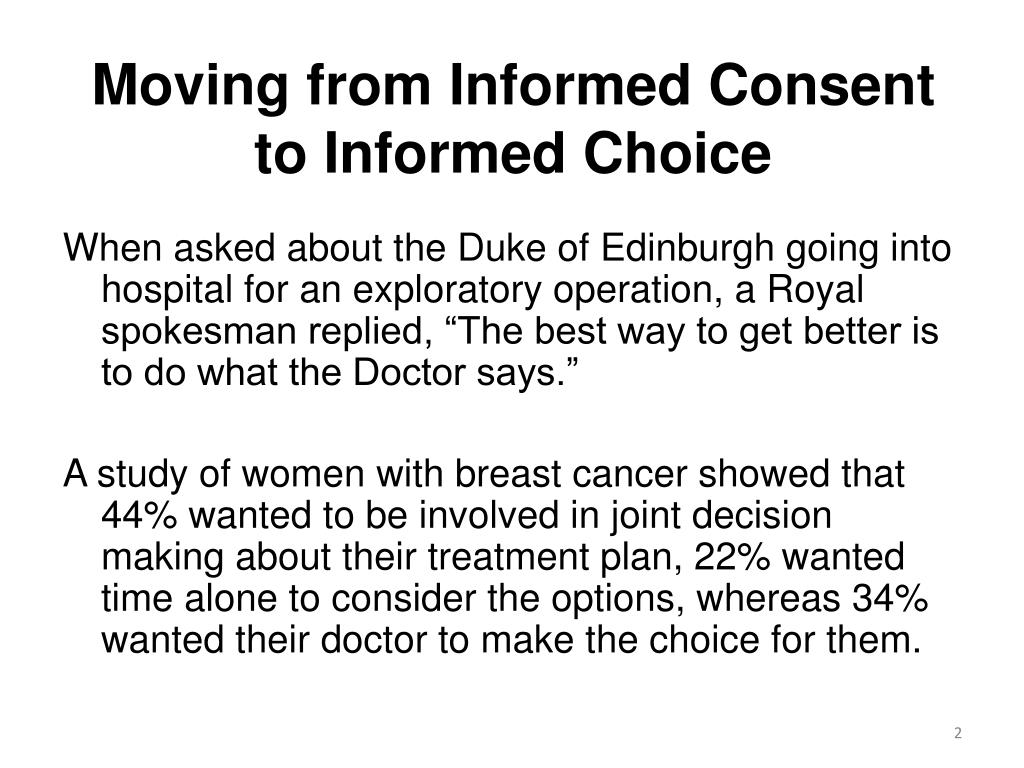Click the words 'Royal spokesman replied'
1024x768 pixels.
[482, 311]
